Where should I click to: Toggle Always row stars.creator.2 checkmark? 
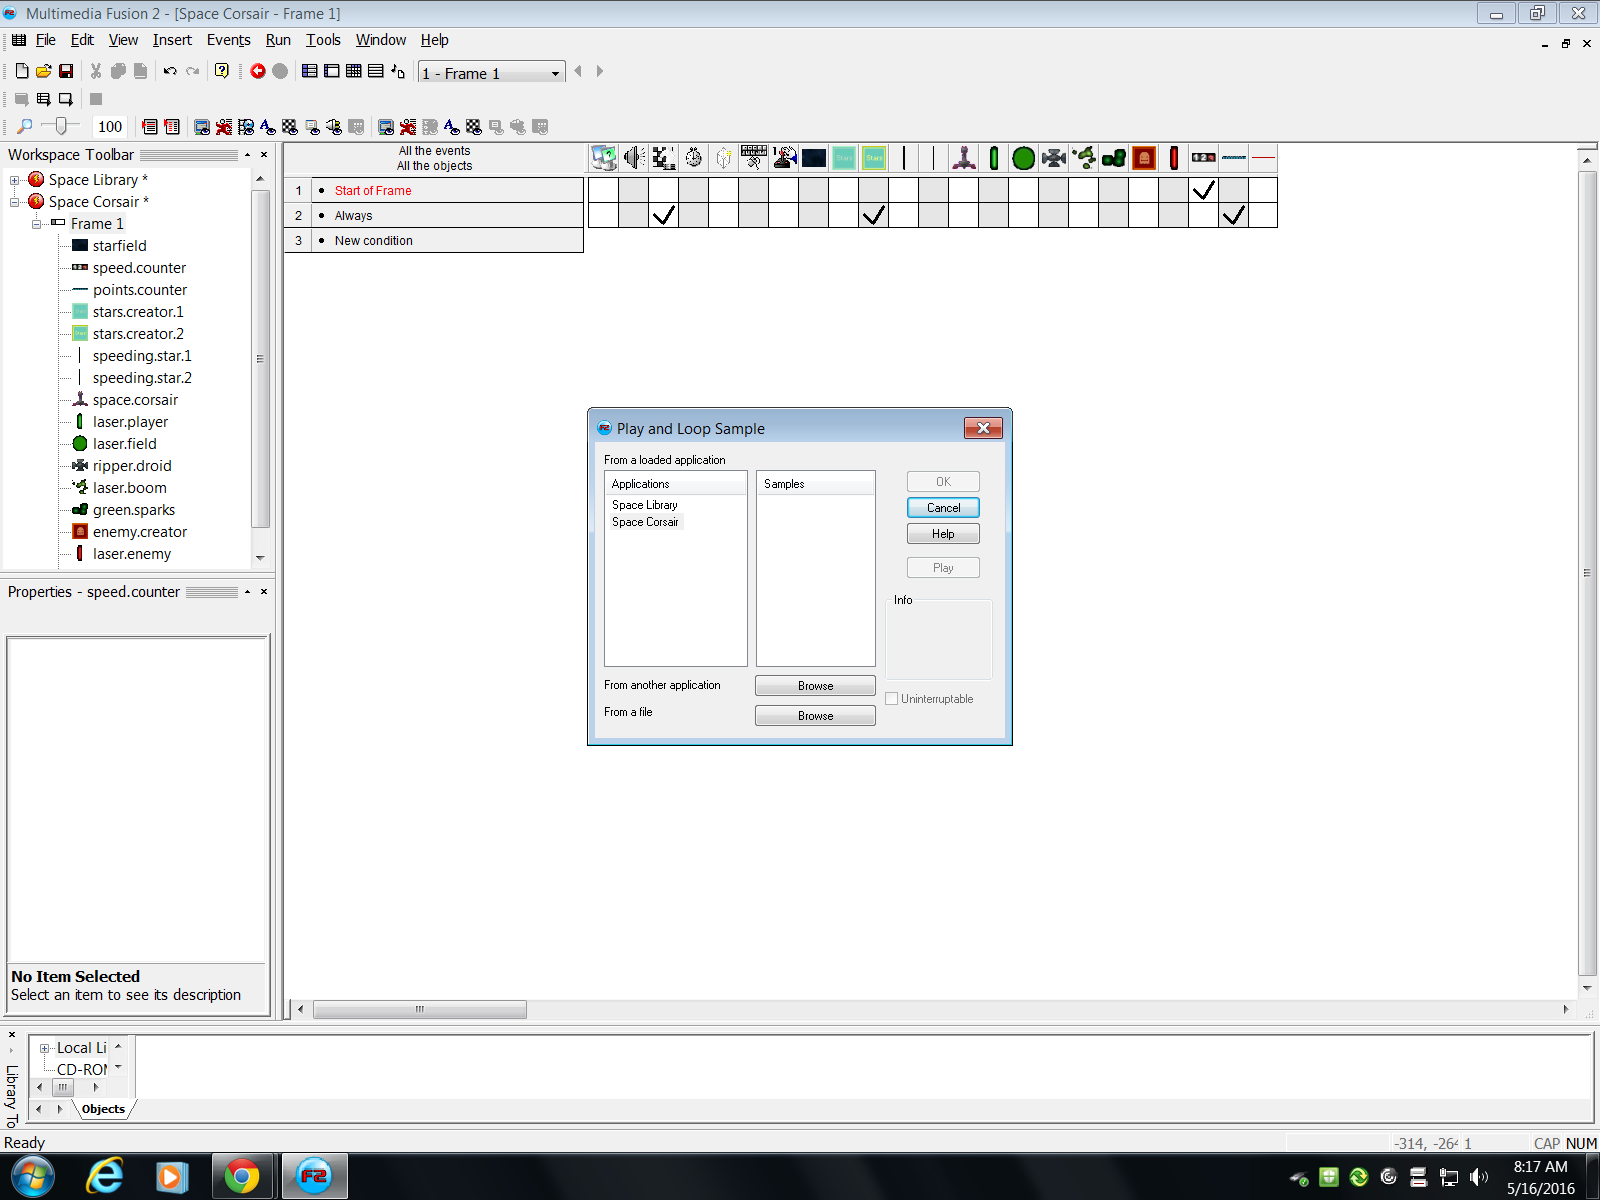[874, 215]
